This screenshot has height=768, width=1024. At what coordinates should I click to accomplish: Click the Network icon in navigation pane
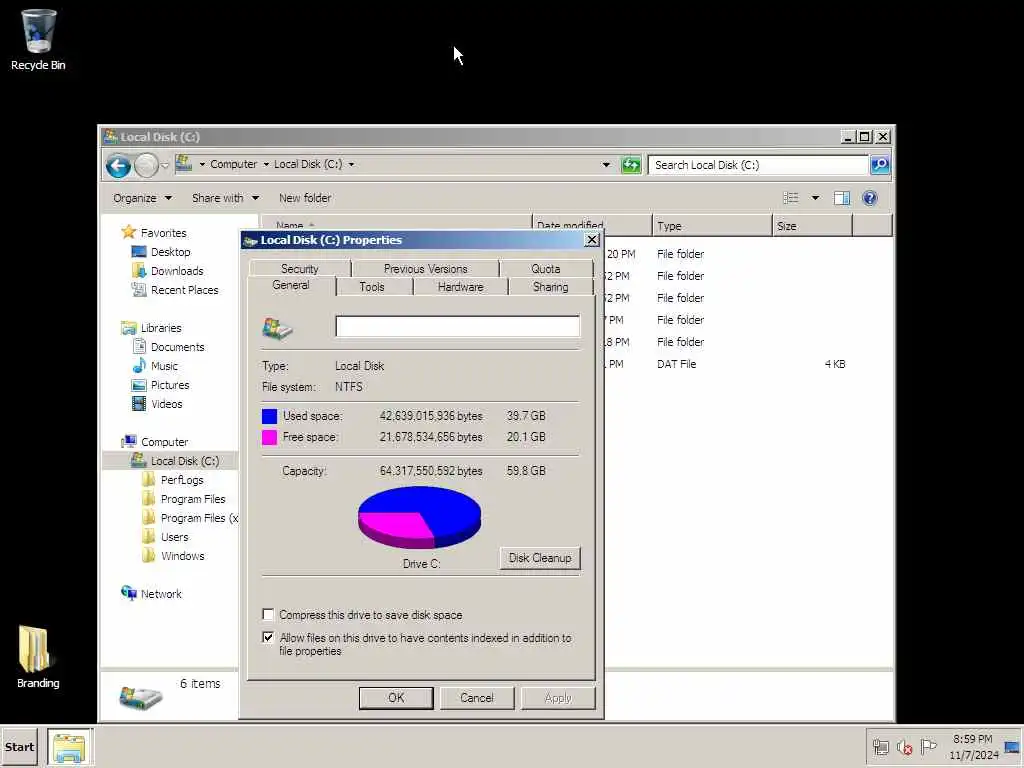pos(129,593)
